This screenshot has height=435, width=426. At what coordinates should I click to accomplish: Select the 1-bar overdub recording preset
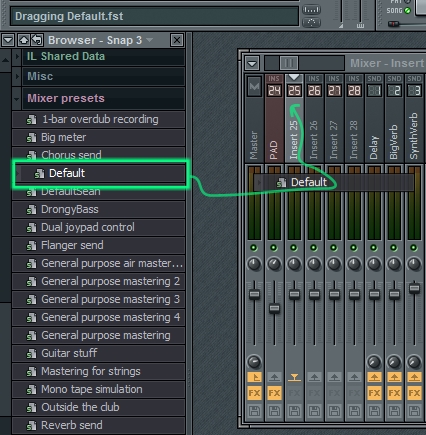[98, 120]
